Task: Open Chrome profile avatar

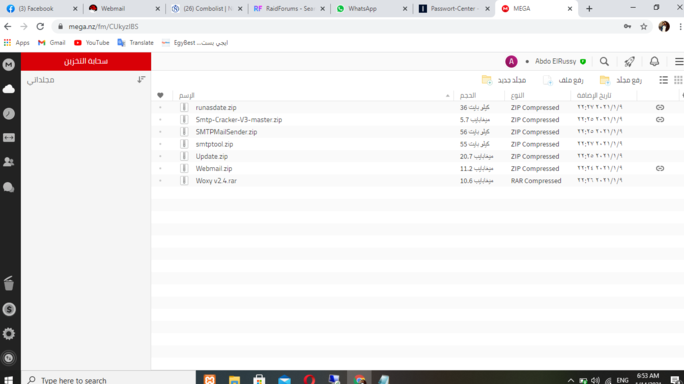Action: pos(664,27)
